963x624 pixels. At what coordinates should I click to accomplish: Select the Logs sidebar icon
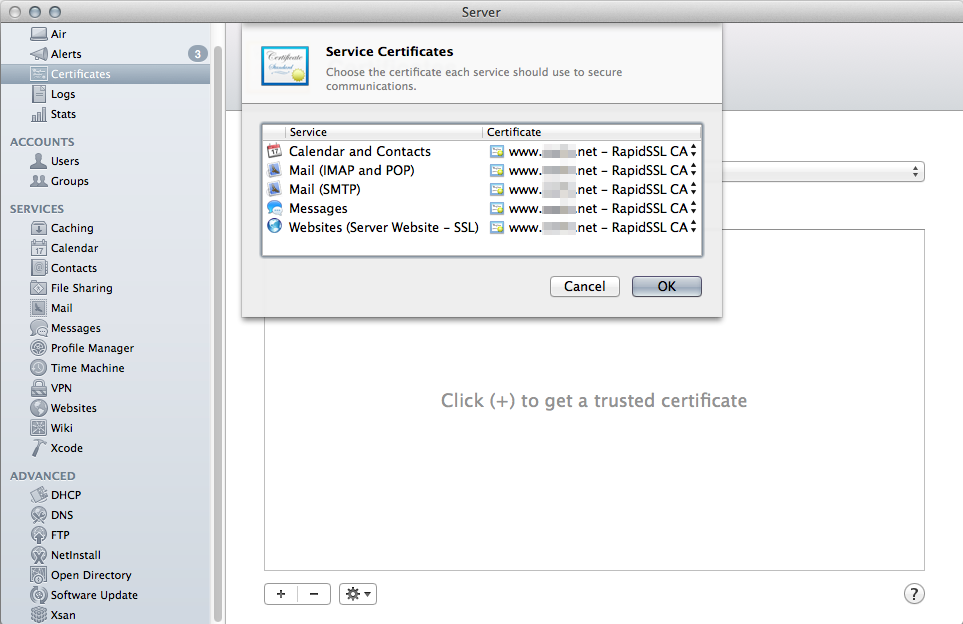pyautogui.click(x=39, y=94)
